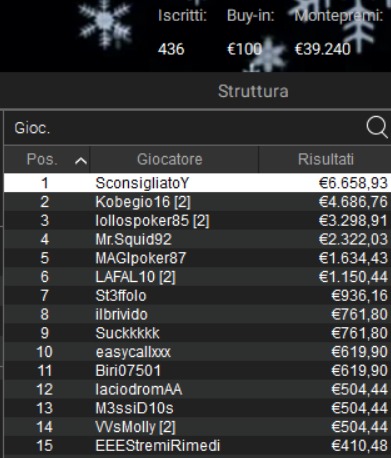The width and height of the screenshot is (391, 458).
Task: Click the magnifying glass search icon
Action: tap(377, 127)
